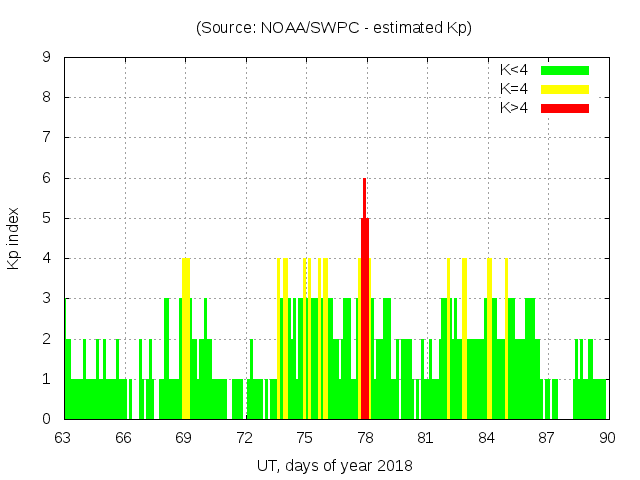640x480 pixels.
Task: Click the 'K>4' legend text
Action: pyautogui.click(x=513, y=107)
